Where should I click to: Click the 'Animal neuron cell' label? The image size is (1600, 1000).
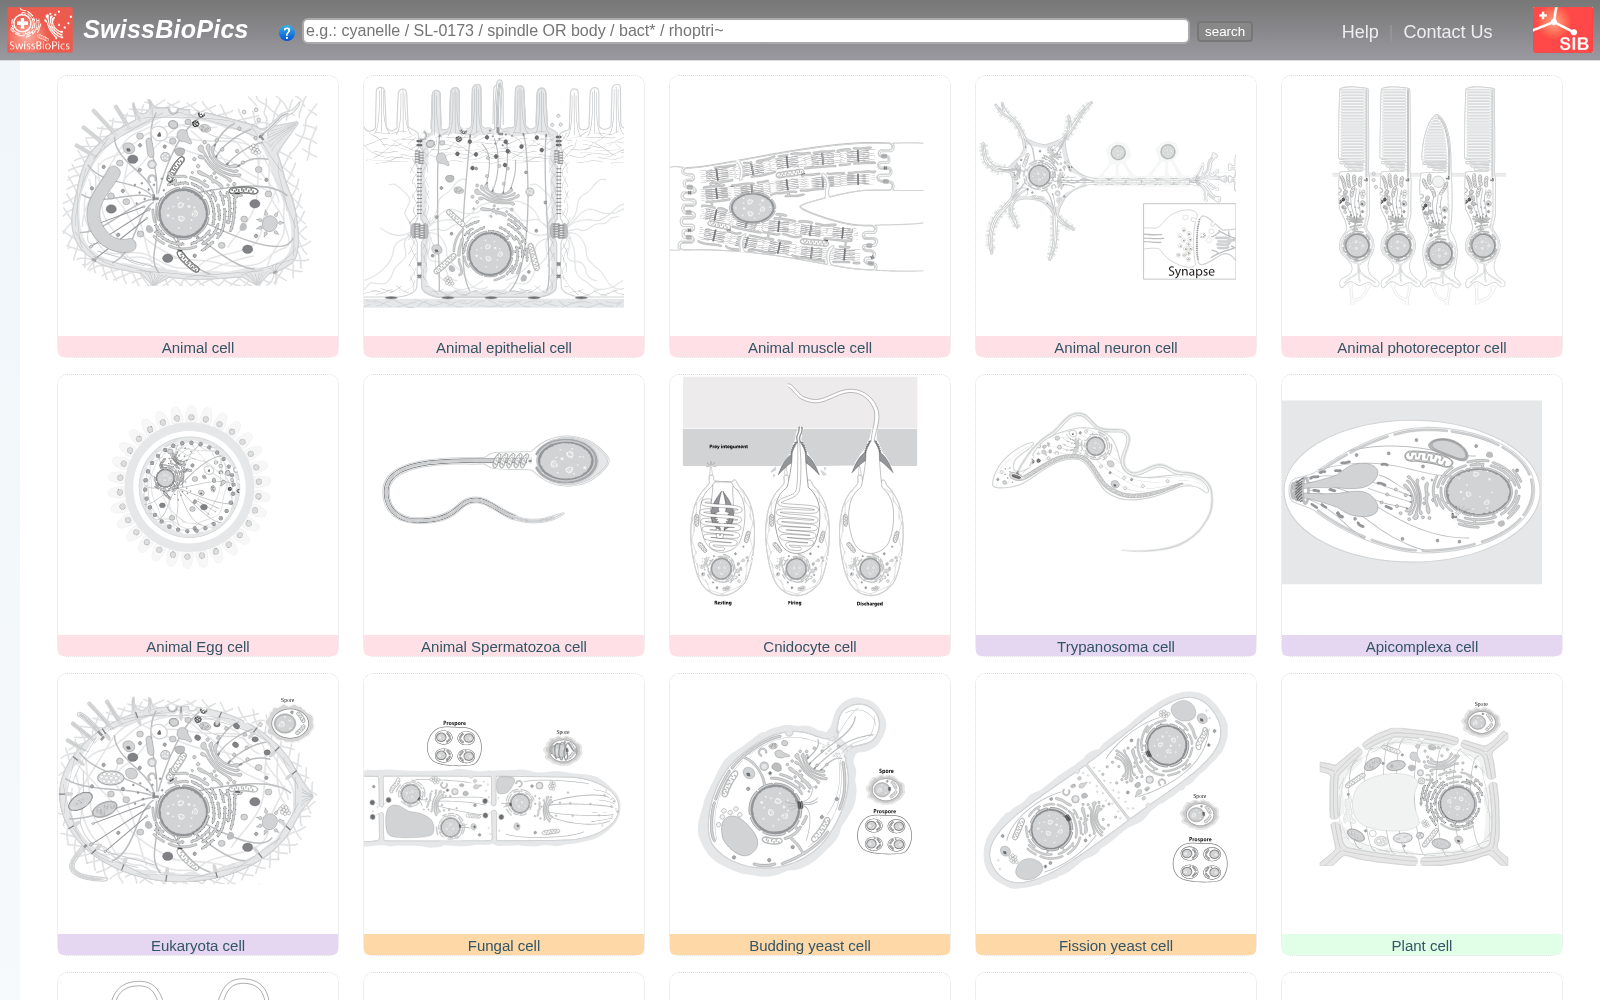point(1116,348)
